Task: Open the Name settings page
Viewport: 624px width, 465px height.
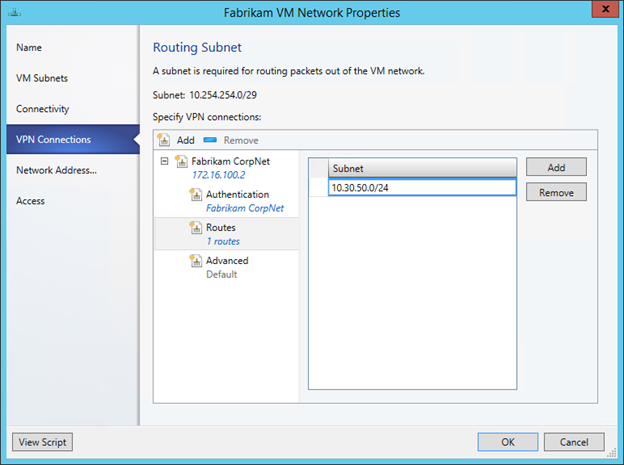Action: tap(29, 47)
